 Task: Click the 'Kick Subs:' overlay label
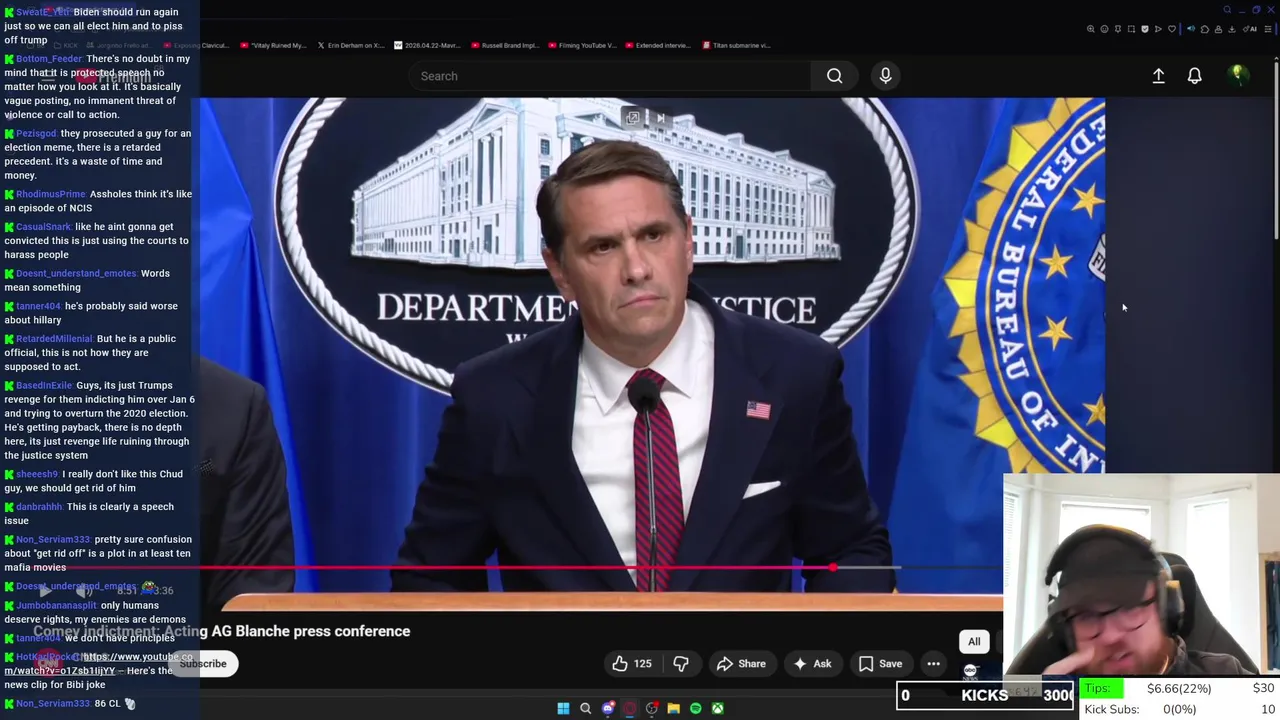coord(1112,709)
